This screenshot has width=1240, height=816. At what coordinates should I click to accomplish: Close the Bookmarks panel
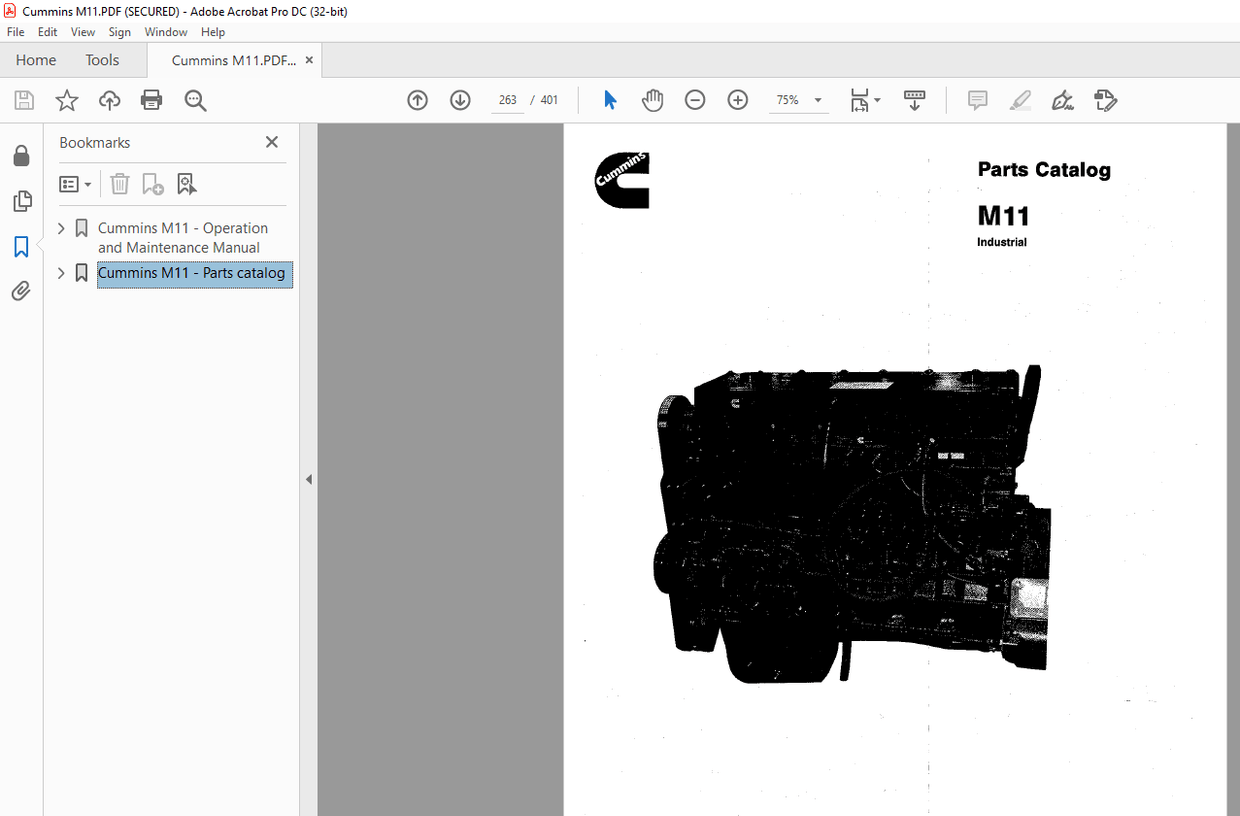[x=271, y=142]
